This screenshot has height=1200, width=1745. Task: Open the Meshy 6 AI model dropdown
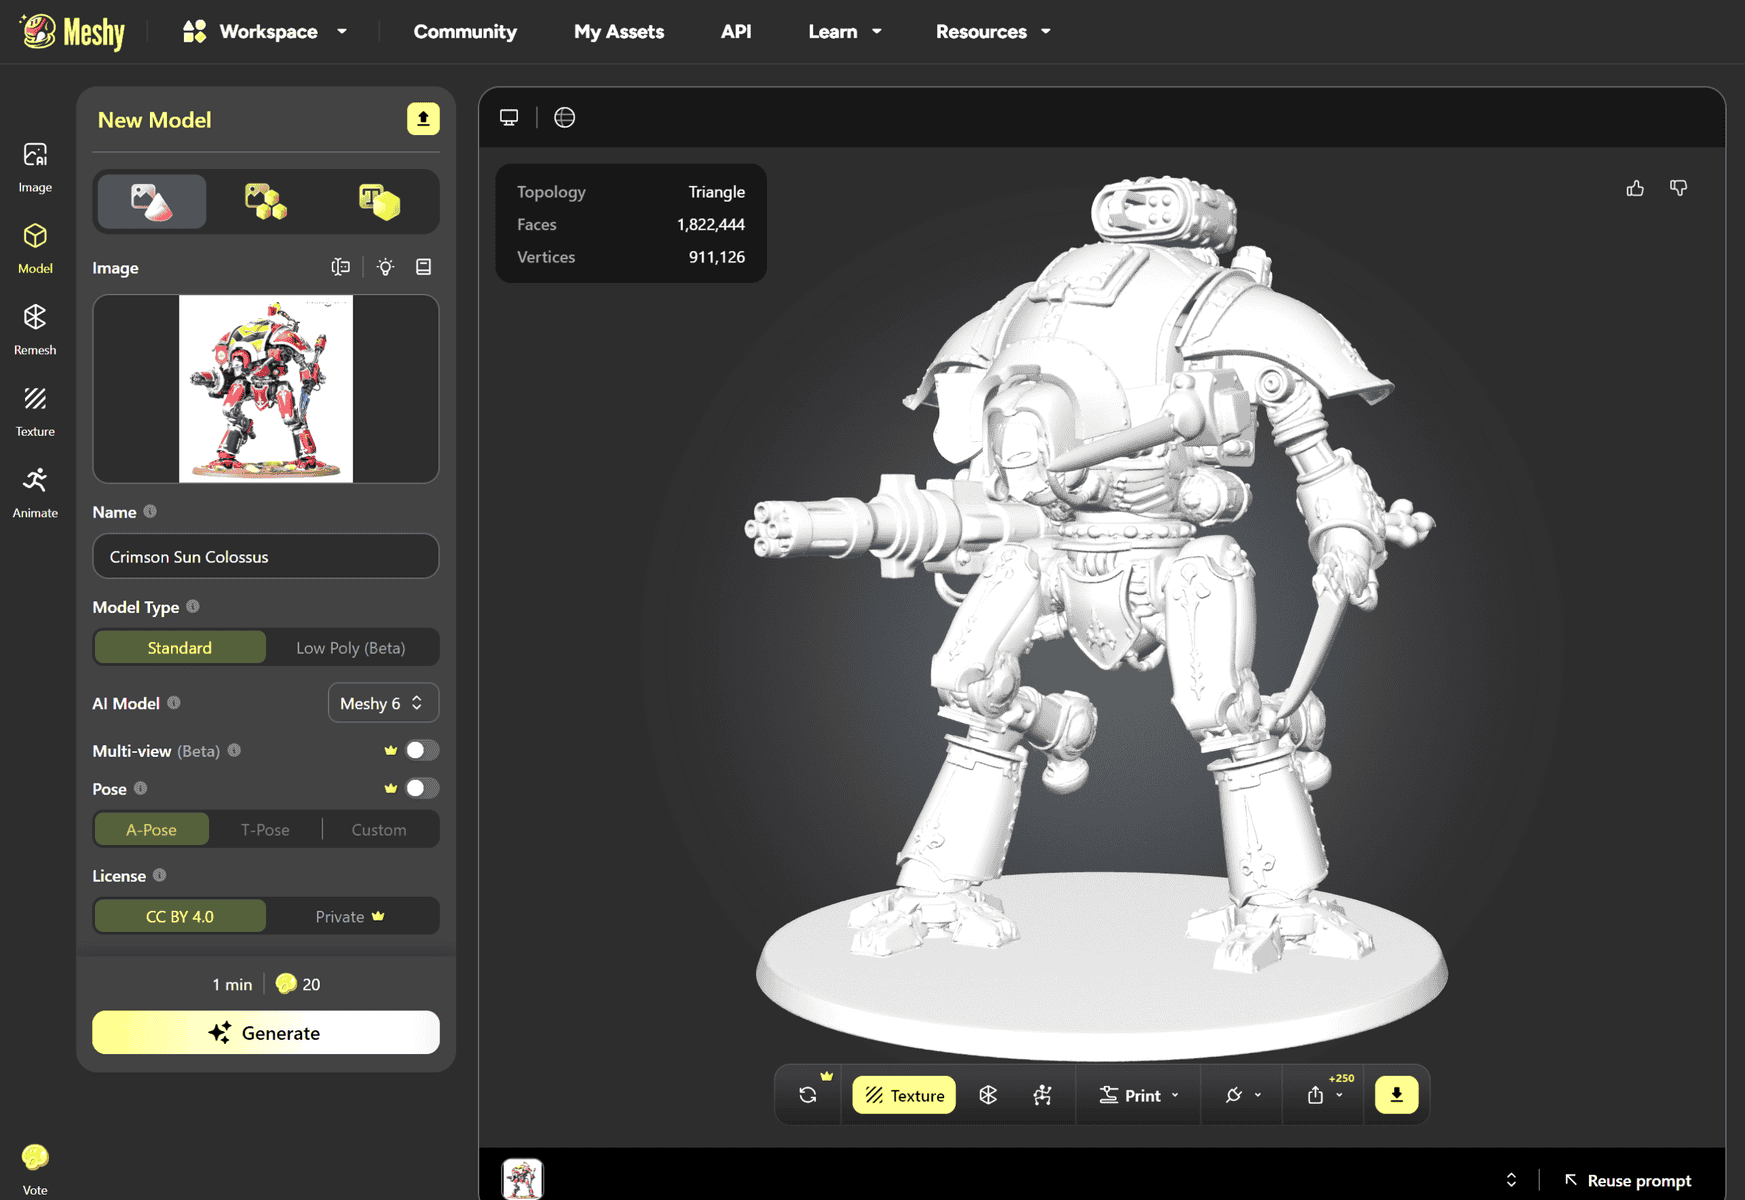(382, 703)
